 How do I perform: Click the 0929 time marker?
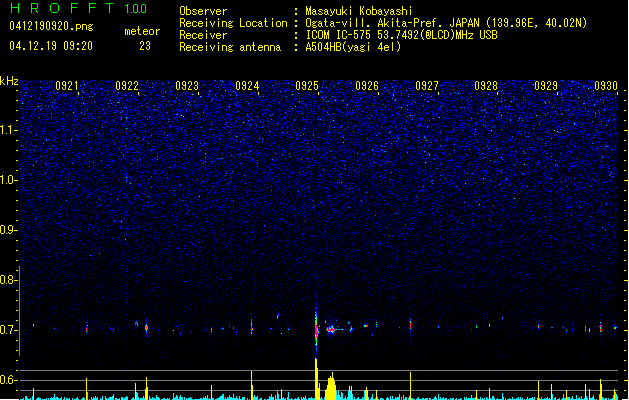[546, 86]
